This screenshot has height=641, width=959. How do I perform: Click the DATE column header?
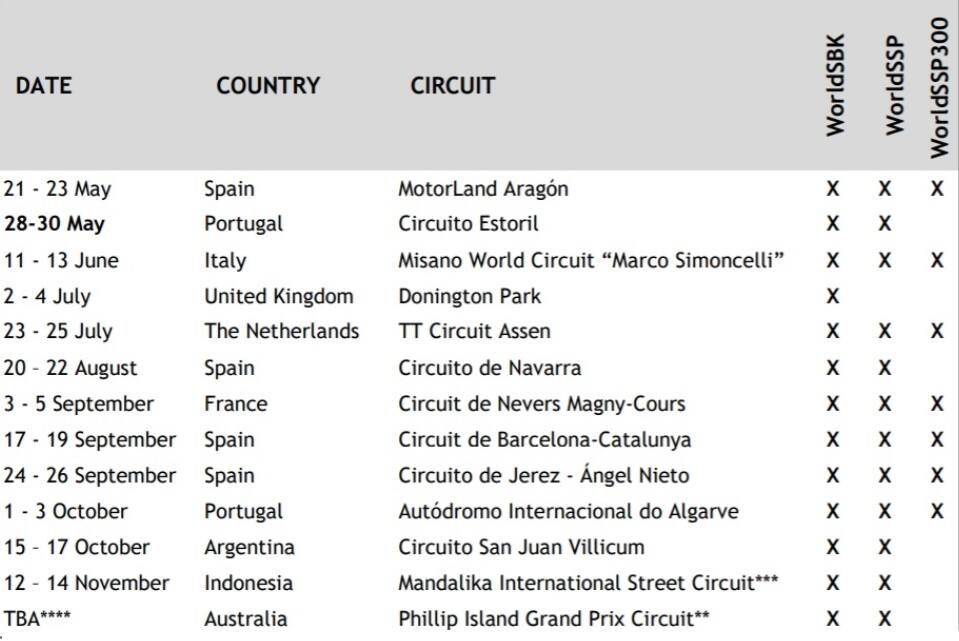click(44, 86)
